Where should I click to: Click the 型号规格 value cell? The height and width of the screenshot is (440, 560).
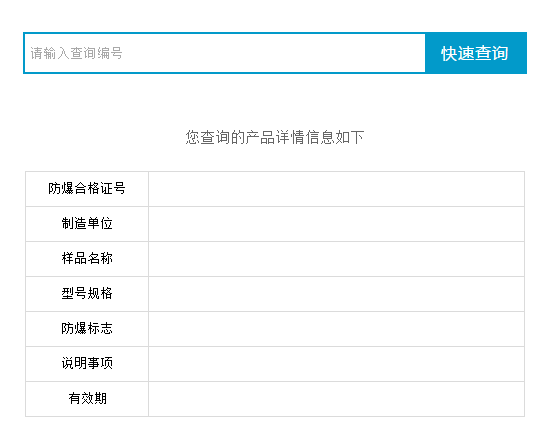pos(336,294)
